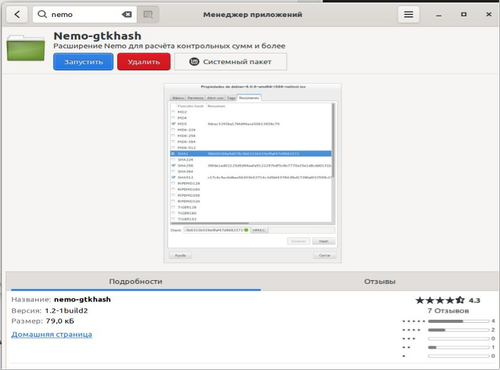Image resolution: width=500 pixels, height=370 pixels.
Task: Click the Менеджер приложений window title
Action: pyautogui.click(x=253, y=14)
